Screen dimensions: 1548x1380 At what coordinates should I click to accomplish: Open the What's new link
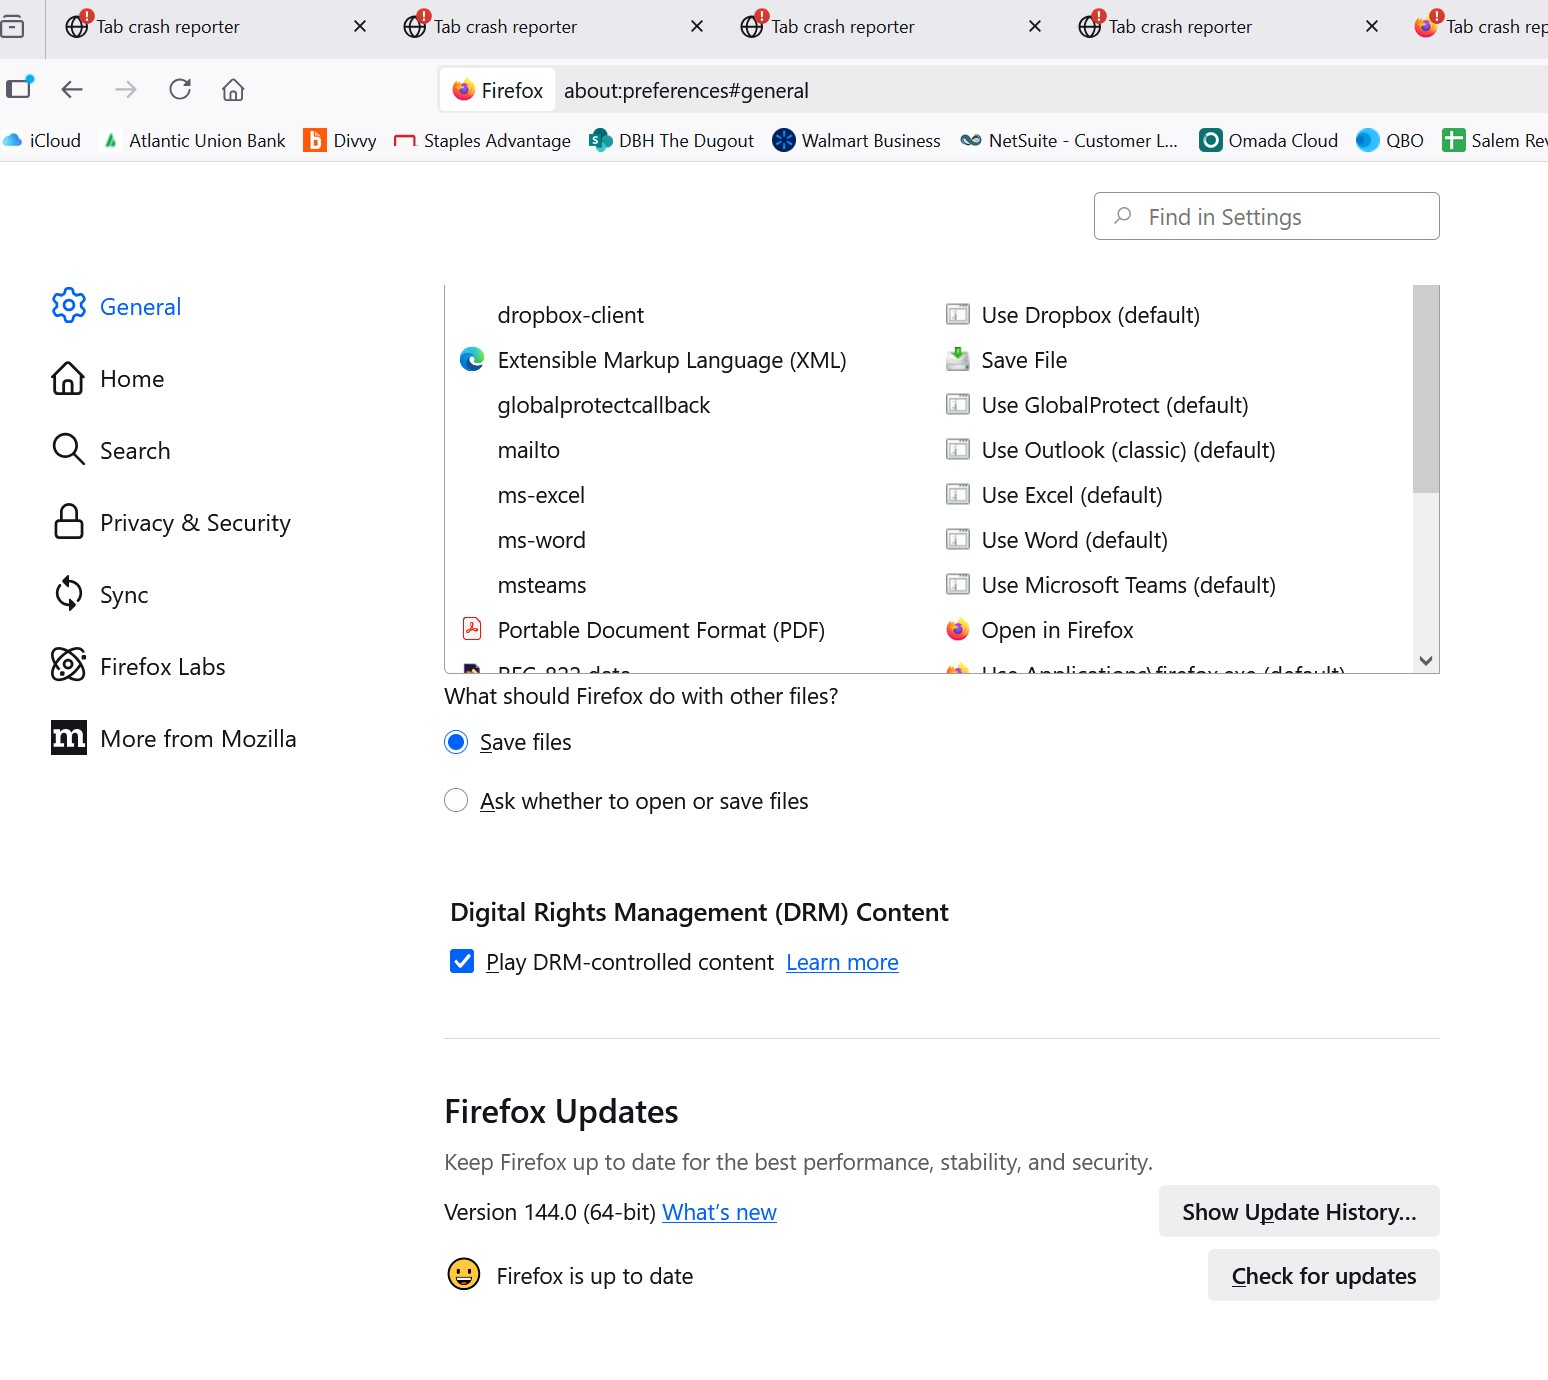[x=719, y=1212]
